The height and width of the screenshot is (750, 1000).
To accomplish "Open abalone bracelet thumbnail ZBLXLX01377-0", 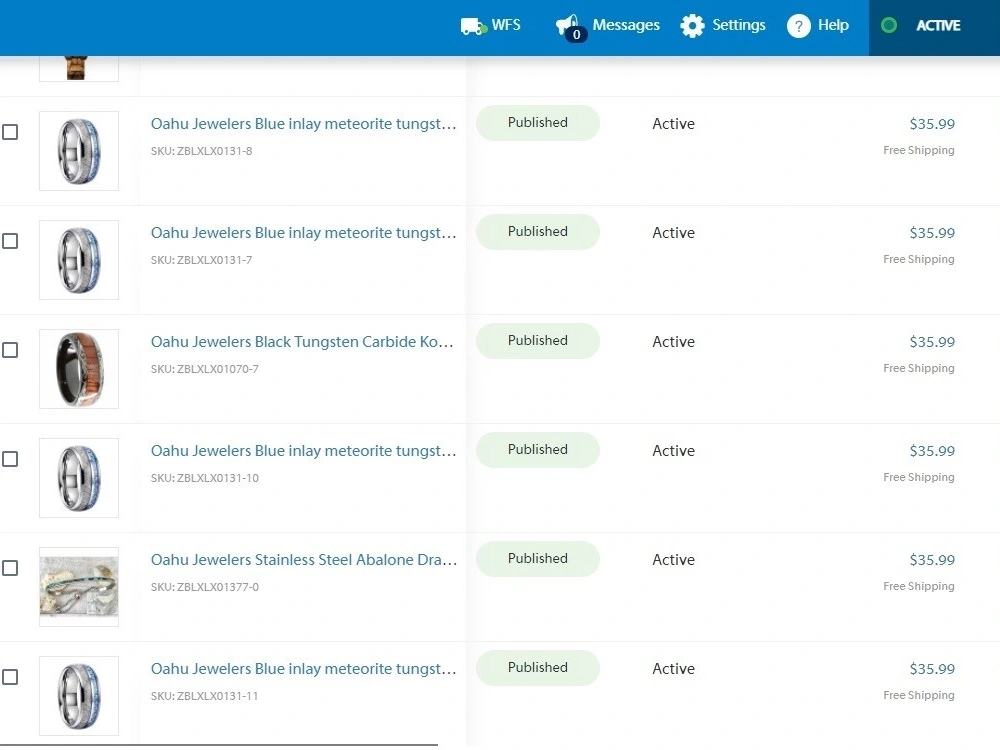I will click(x=79, y=587).
